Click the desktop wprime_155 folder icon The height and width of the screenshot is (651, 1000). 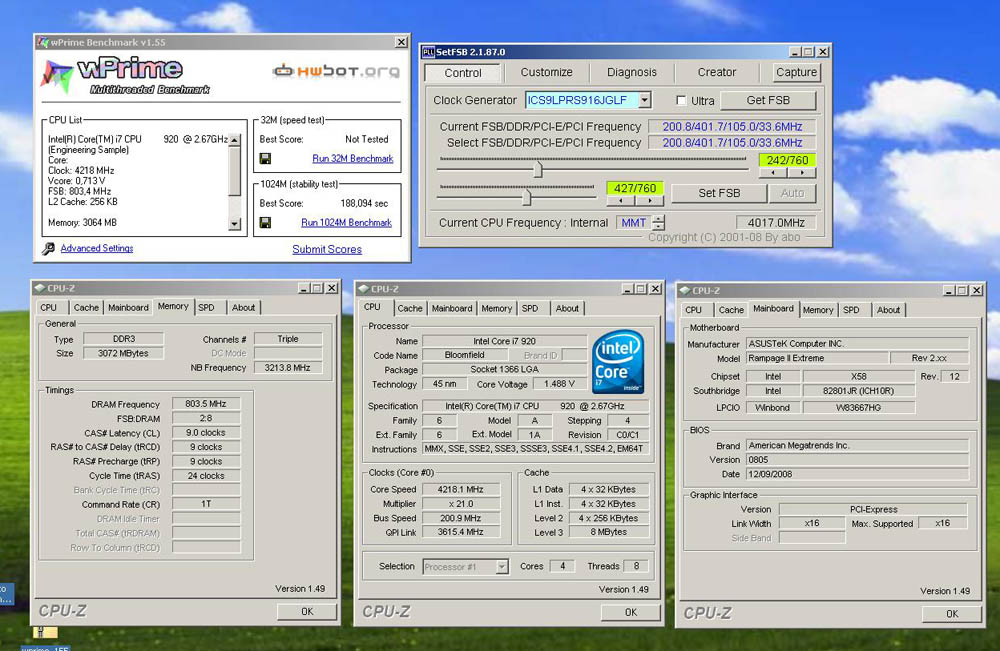[x=45, y=632]
